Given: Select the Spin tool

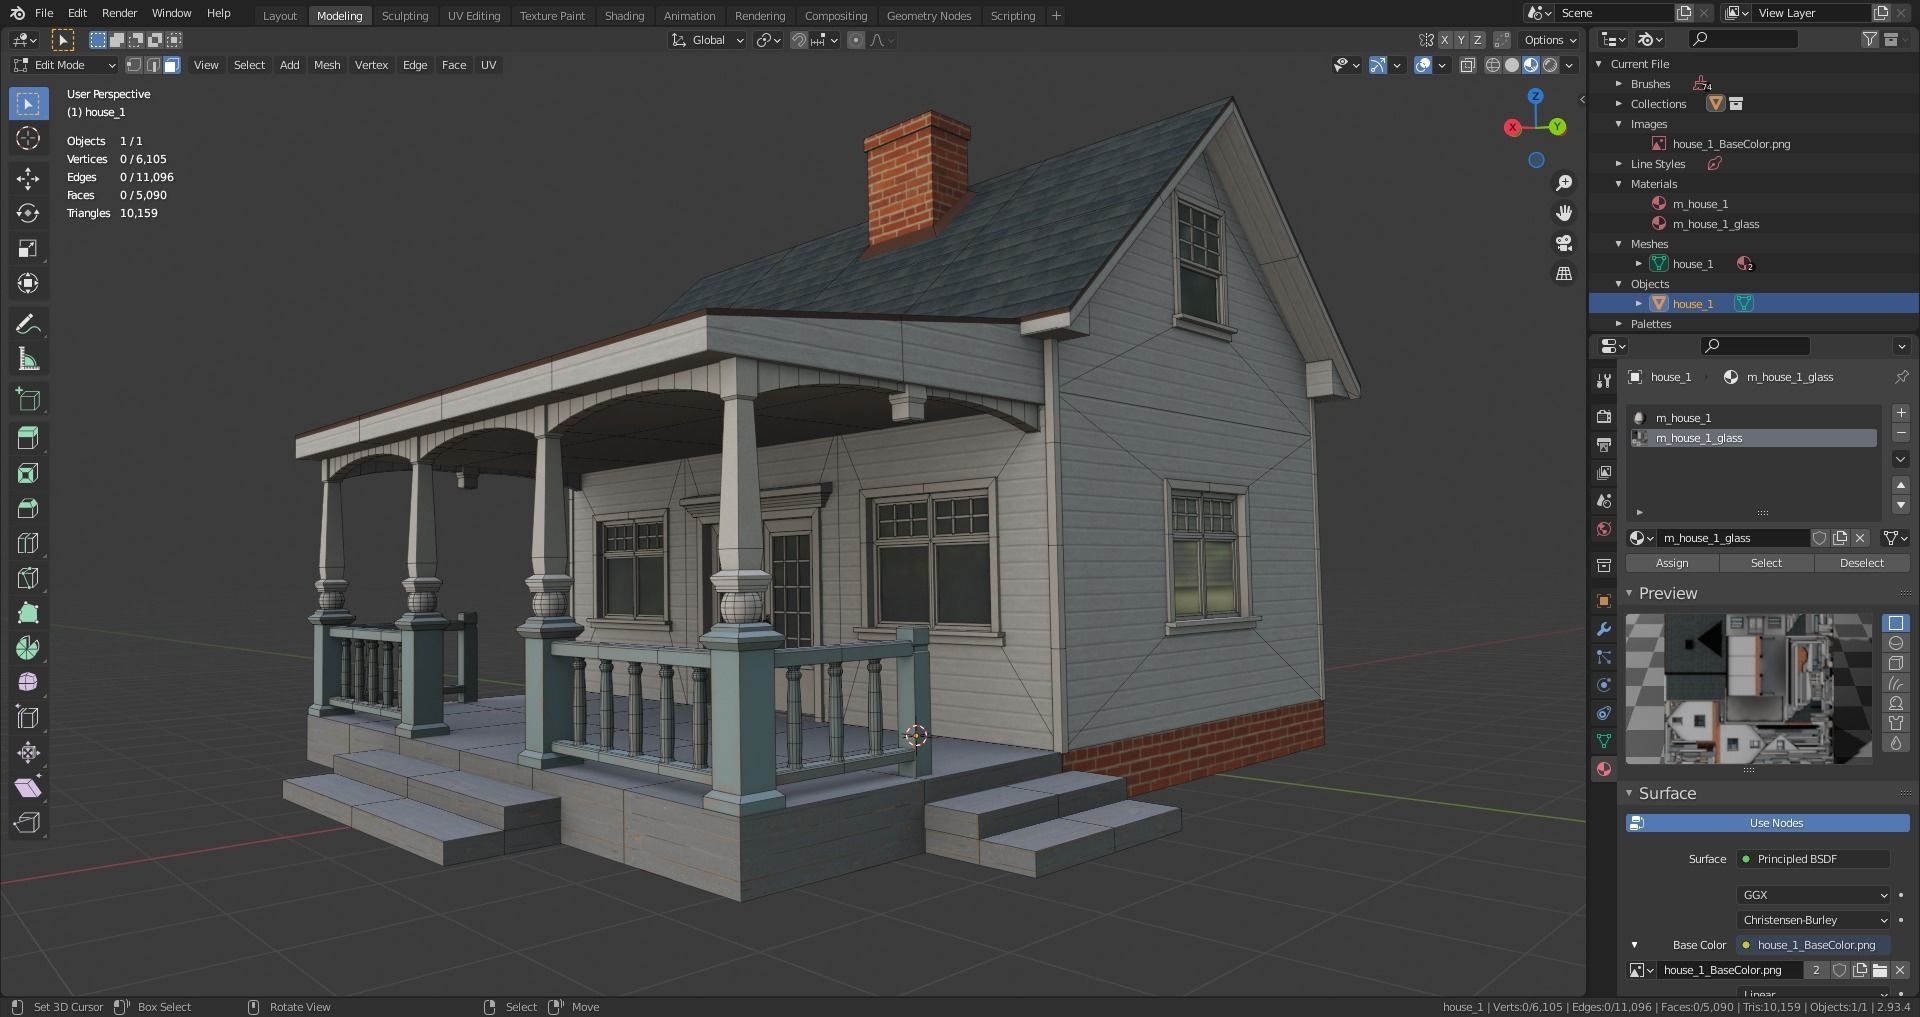Looking at the screenshot, I should pos(28,648).
